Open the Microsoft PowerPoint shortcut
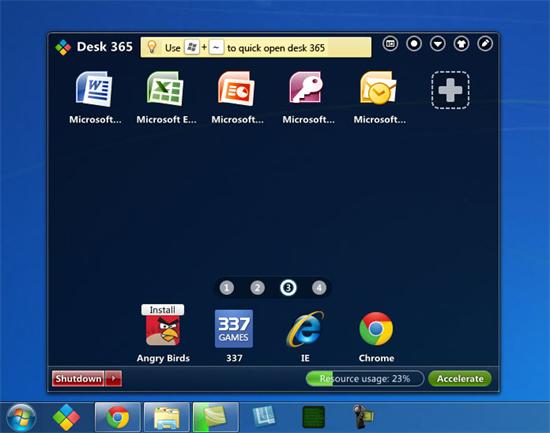Viewport: 550px width, 433px height. [236, 89]
